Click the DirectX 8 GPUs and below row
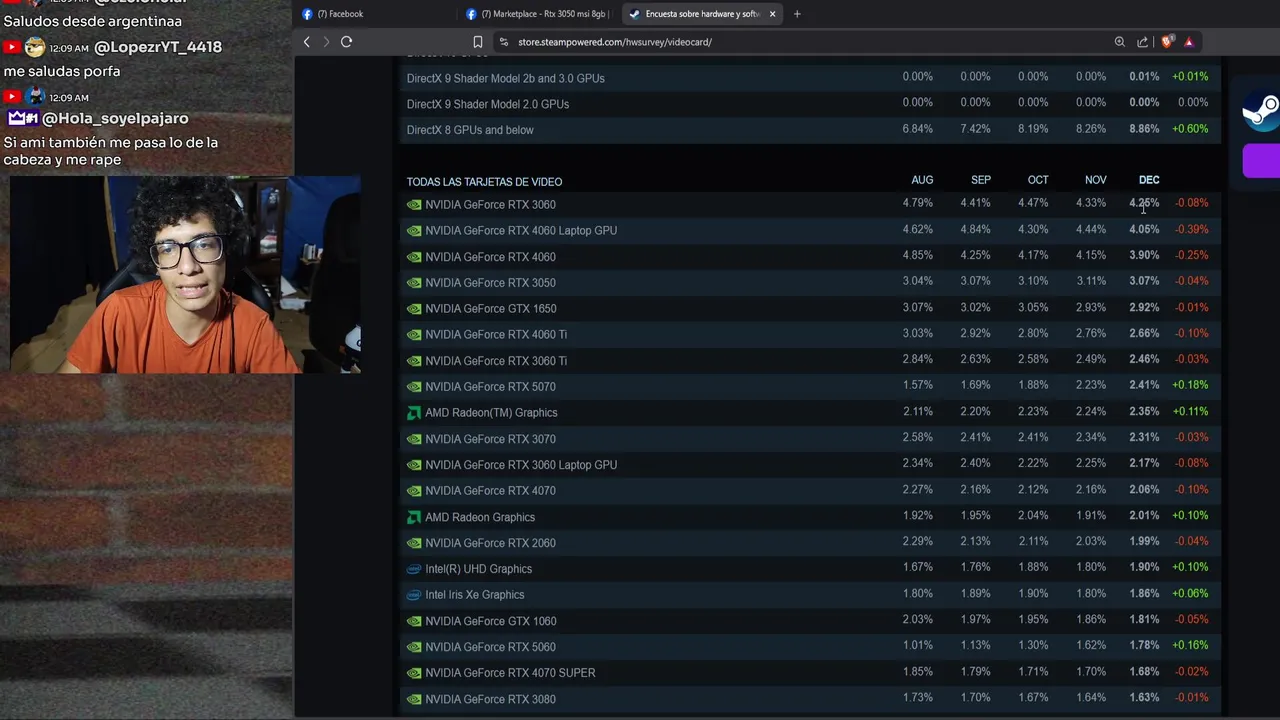This screenshot has width=1280, height=720. (810, 130)
